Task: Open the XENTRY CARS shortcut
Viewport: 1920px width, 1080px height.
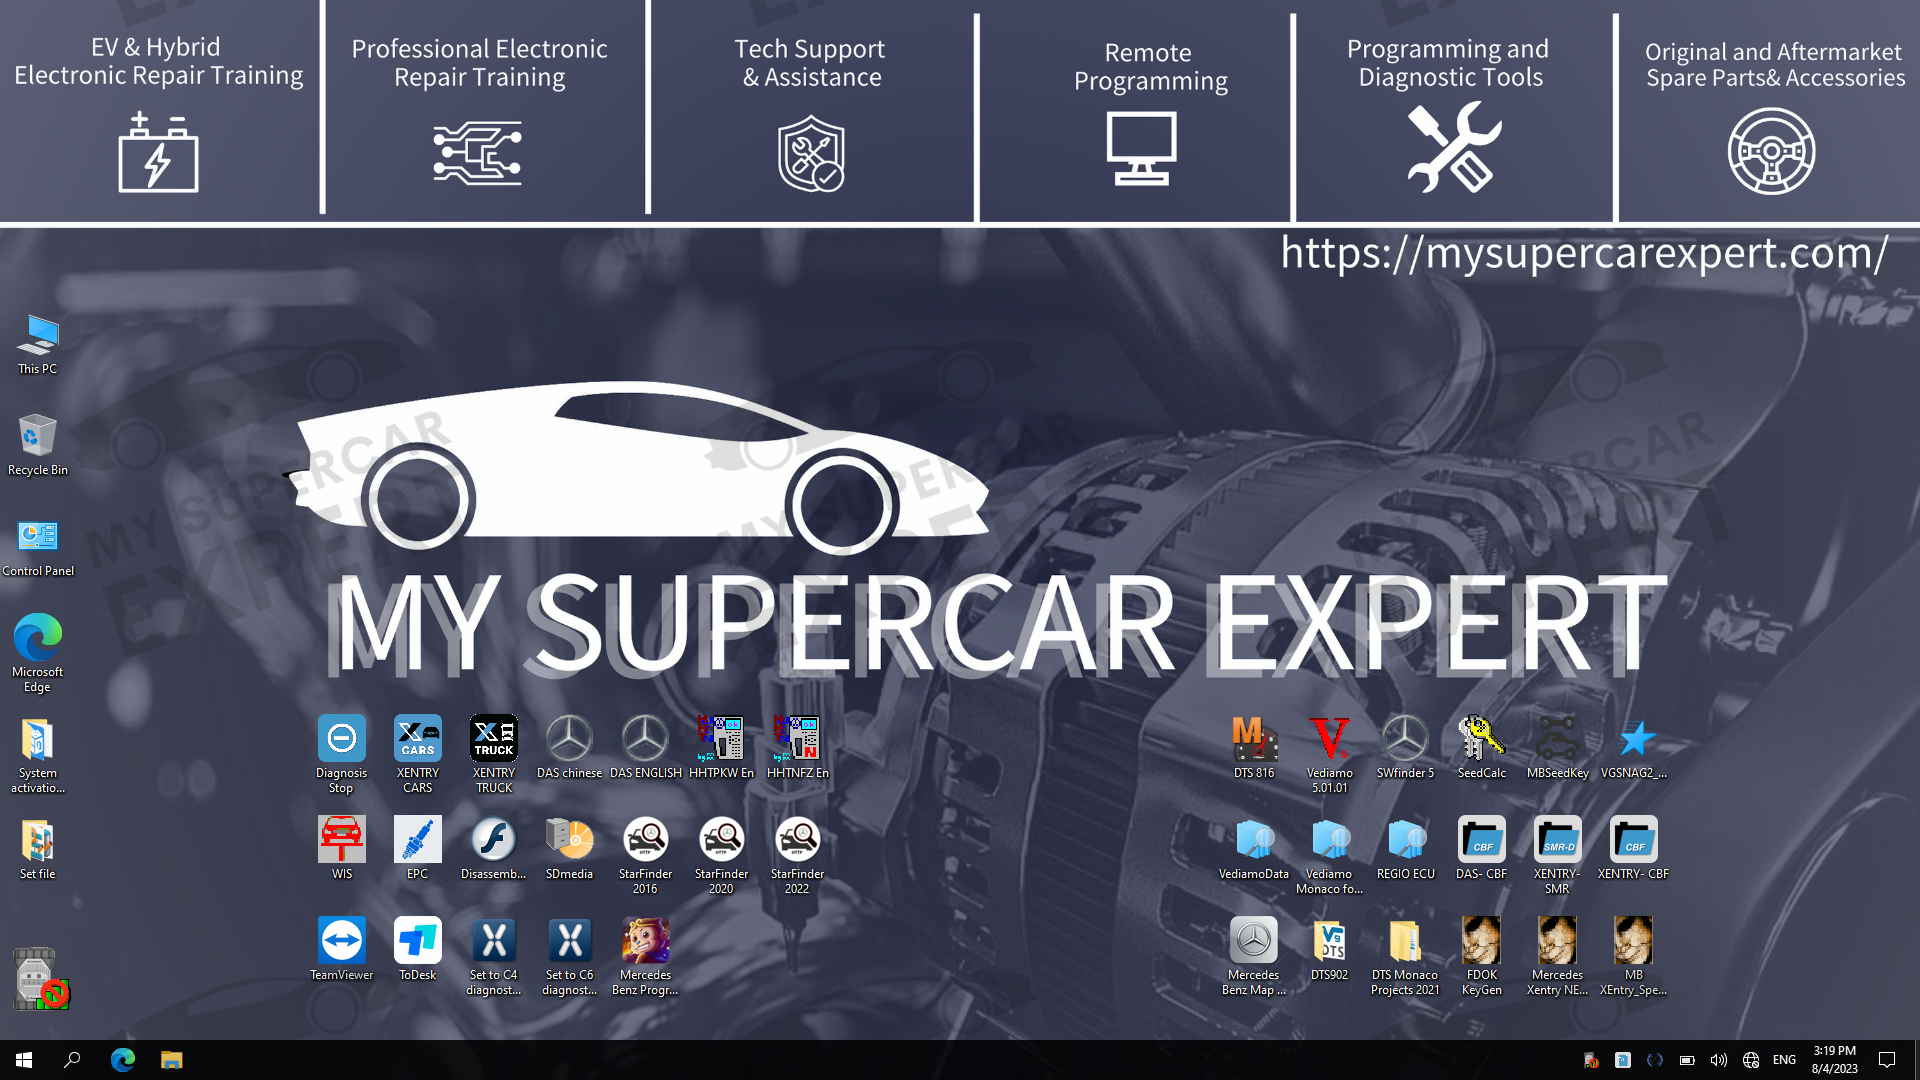Action: (x=417, y=740)
